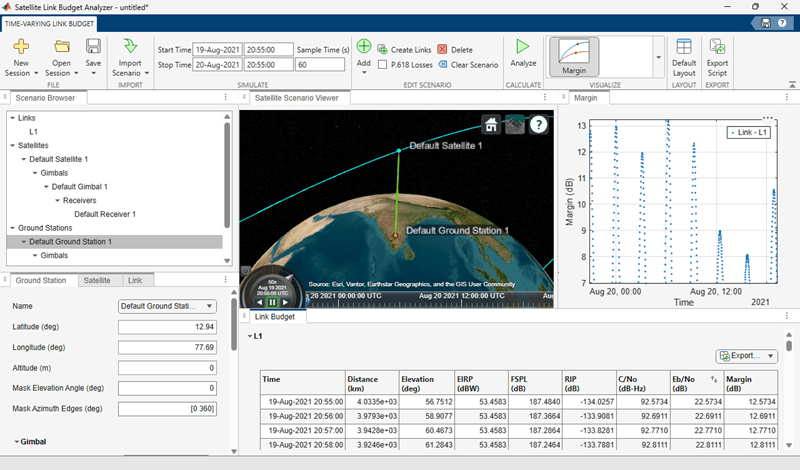
Task: Open the Add dropdown arrow
Action: click(x=364, y=73)
